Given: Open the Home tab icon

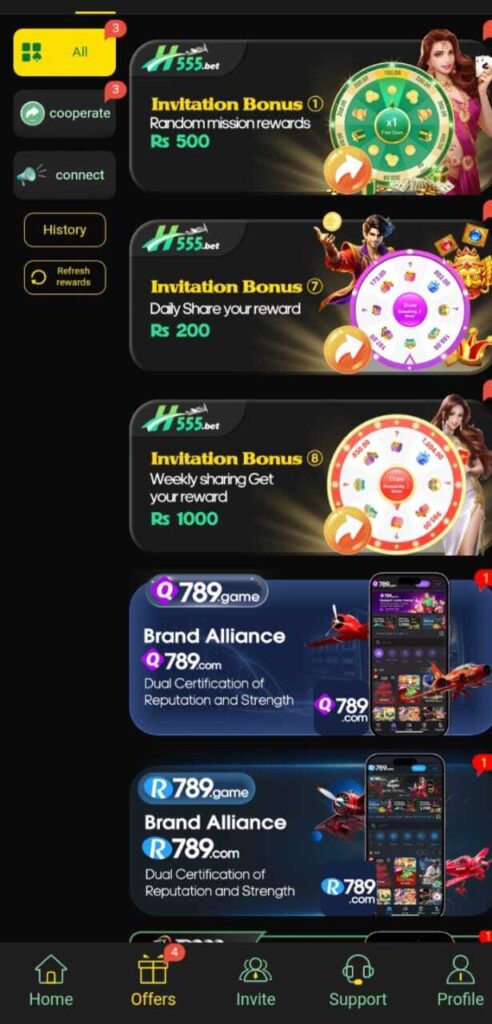Looking at the screenshot, I should pyautogui.click(x=51, y=970).
